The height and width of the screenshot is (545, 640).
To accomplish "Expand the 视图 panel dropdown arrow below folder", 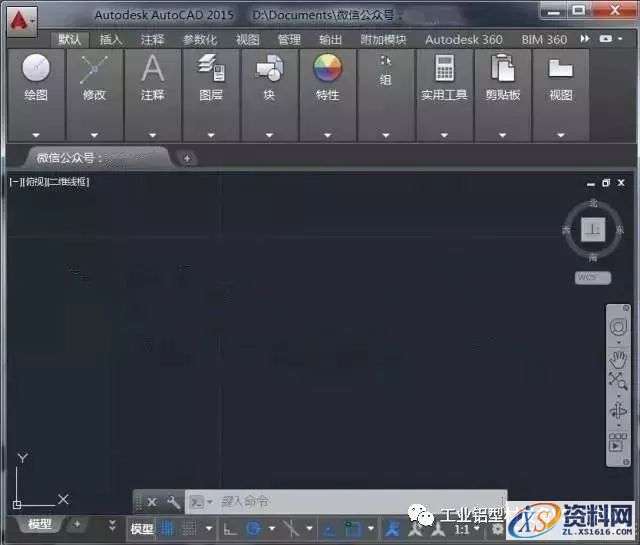I will point(561,135).
